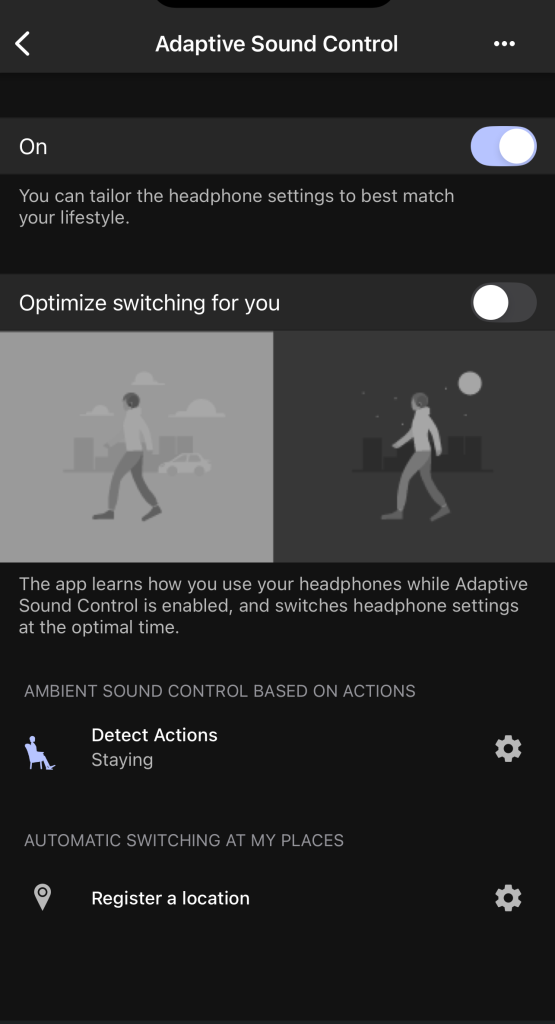Tap the Staying status text
555x1024 pixels.
click(x=122, y=760)
